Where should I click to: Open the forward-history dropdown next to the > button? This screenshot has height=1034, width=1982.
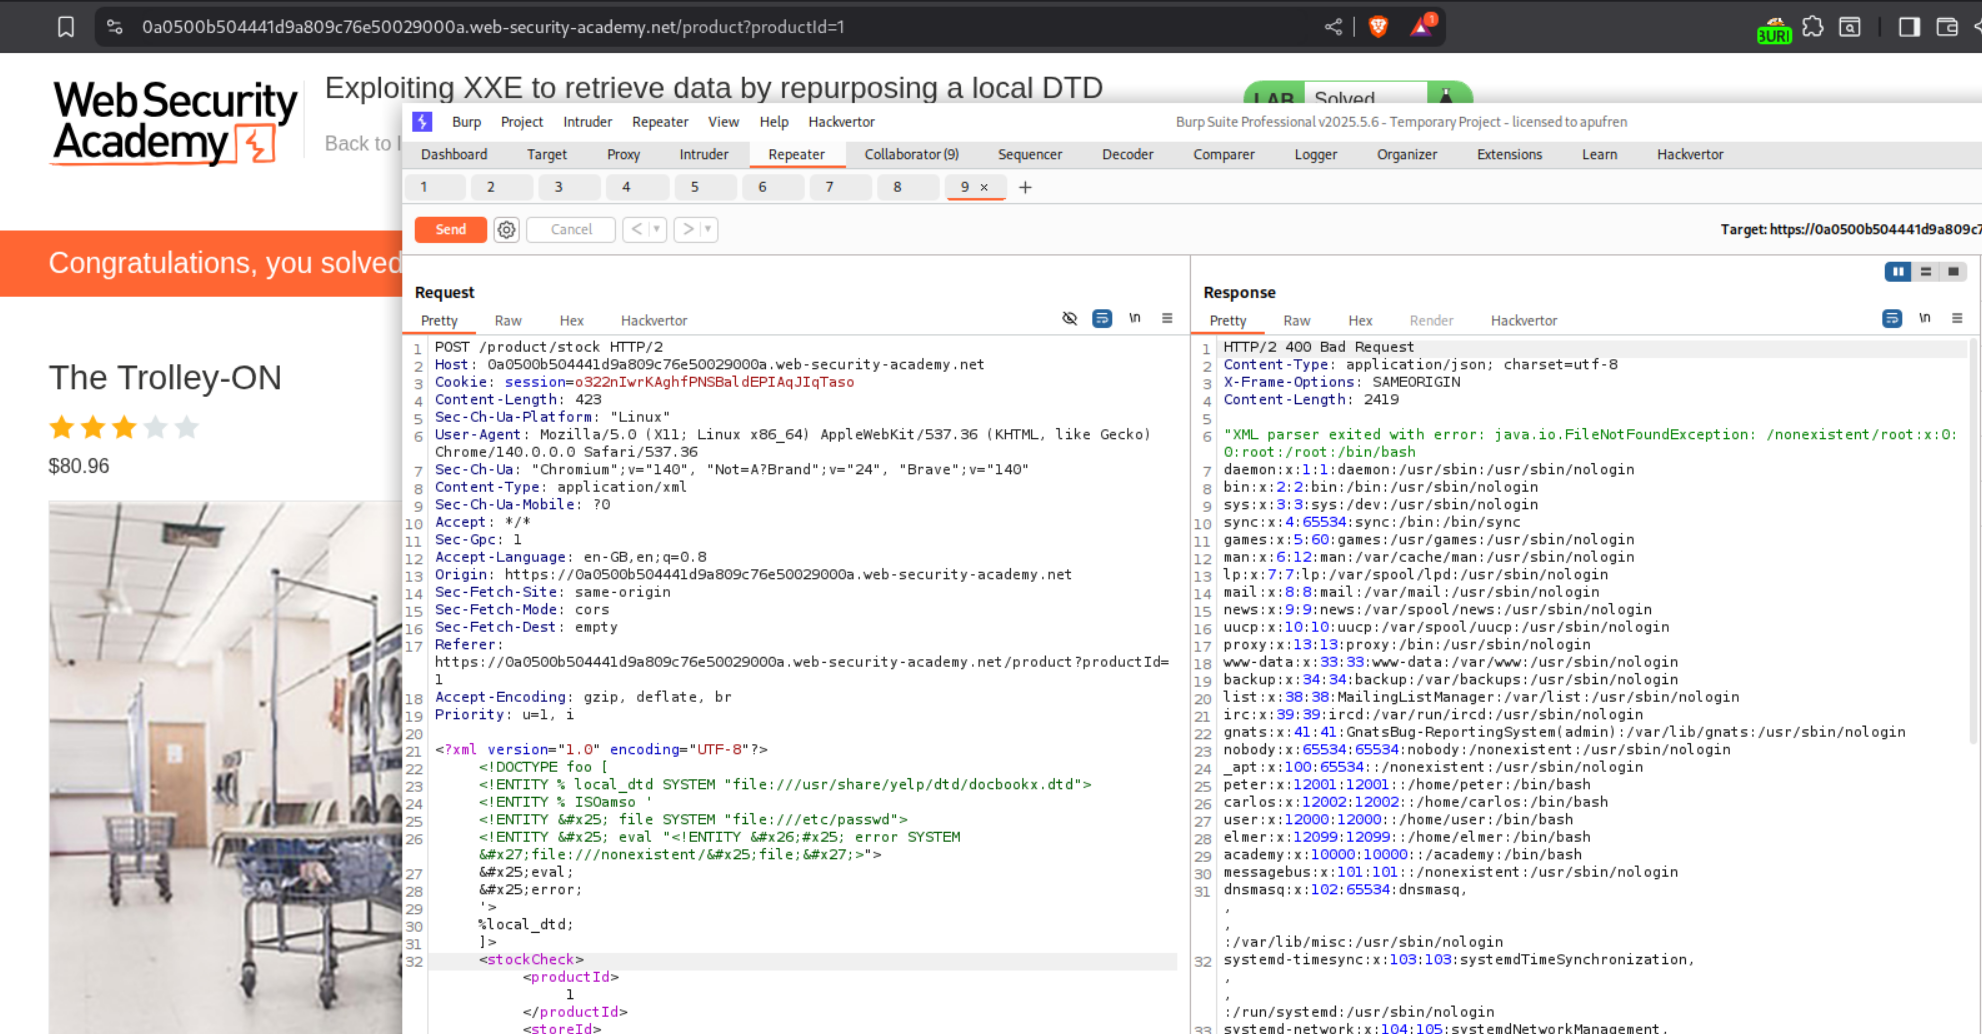tap(706, 229)
